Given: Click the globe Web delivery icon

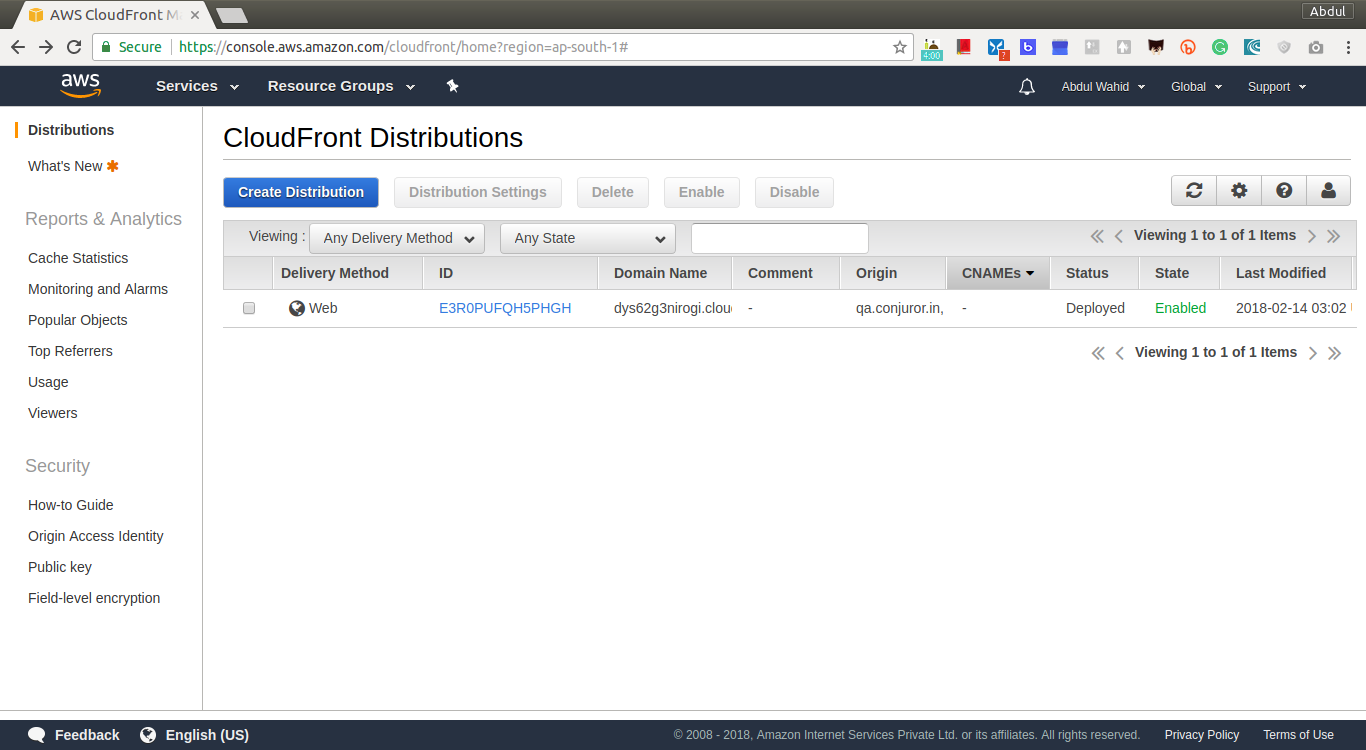Looking at the screenshot, I should pos(297,308).
